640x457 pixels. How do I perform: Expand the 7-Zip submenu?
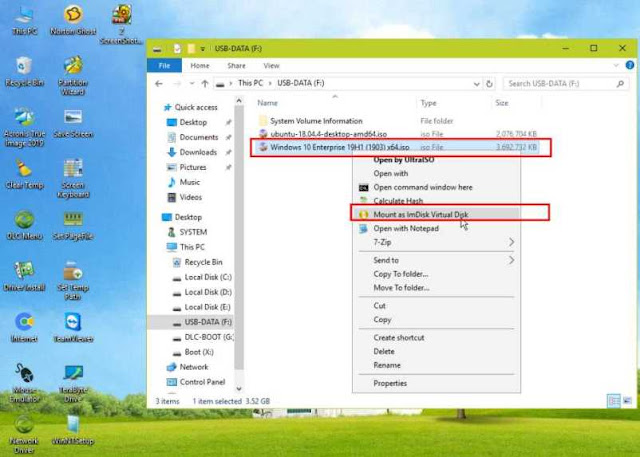pos(436,242)
